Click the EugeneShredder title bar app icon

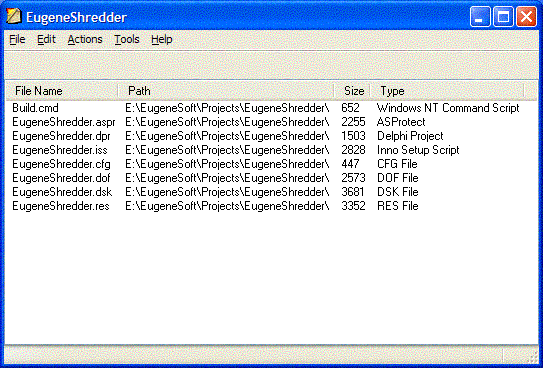point(14,16)
